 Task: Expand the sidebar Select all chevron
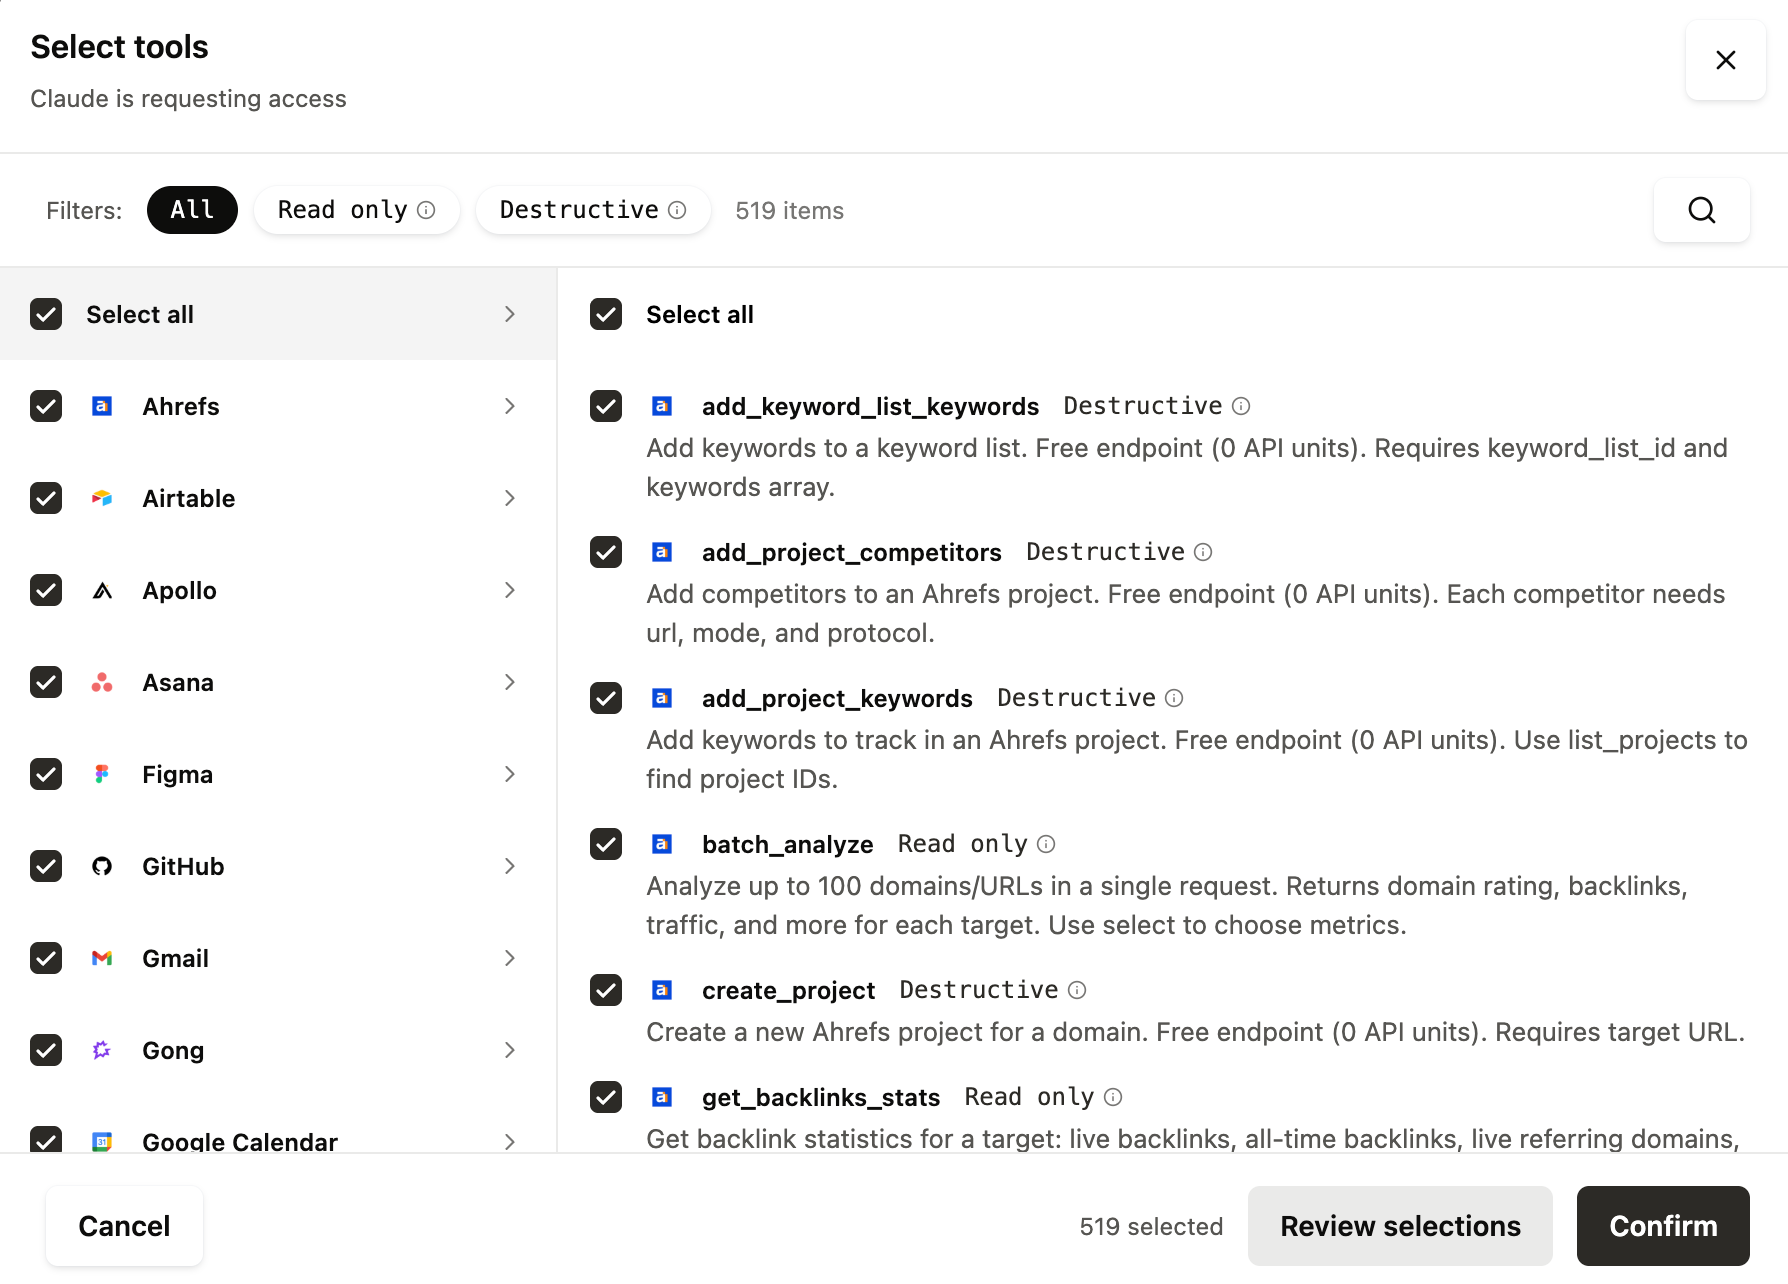pyautogui.click(x=510, y=314)
